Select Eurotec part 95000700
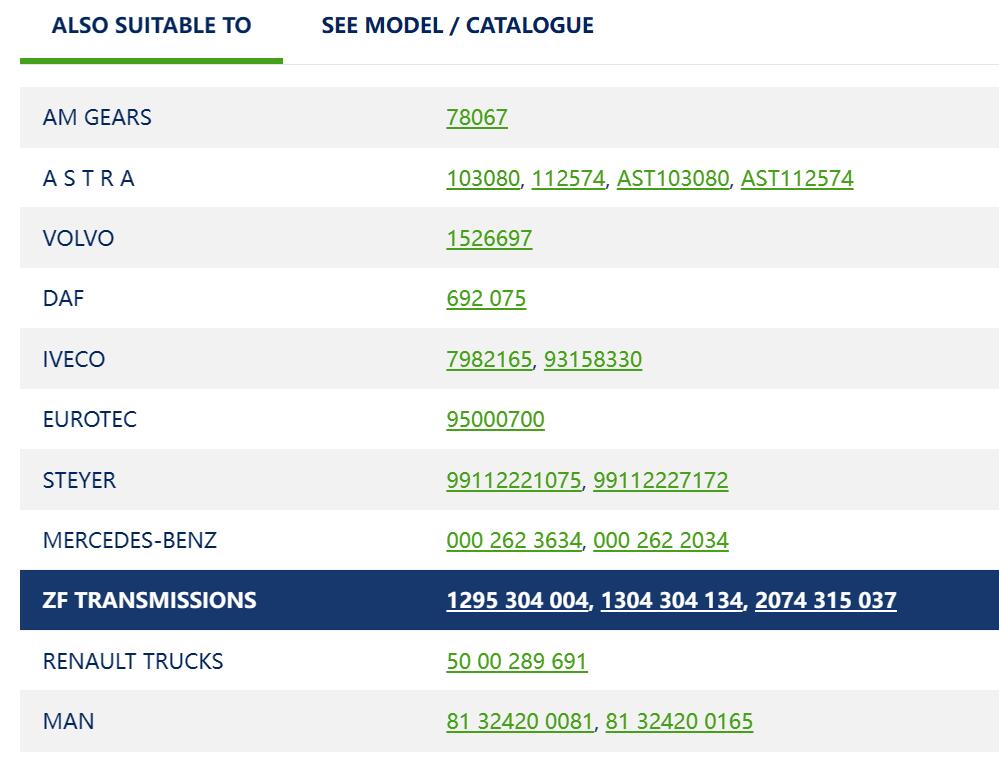 point(495,420)
